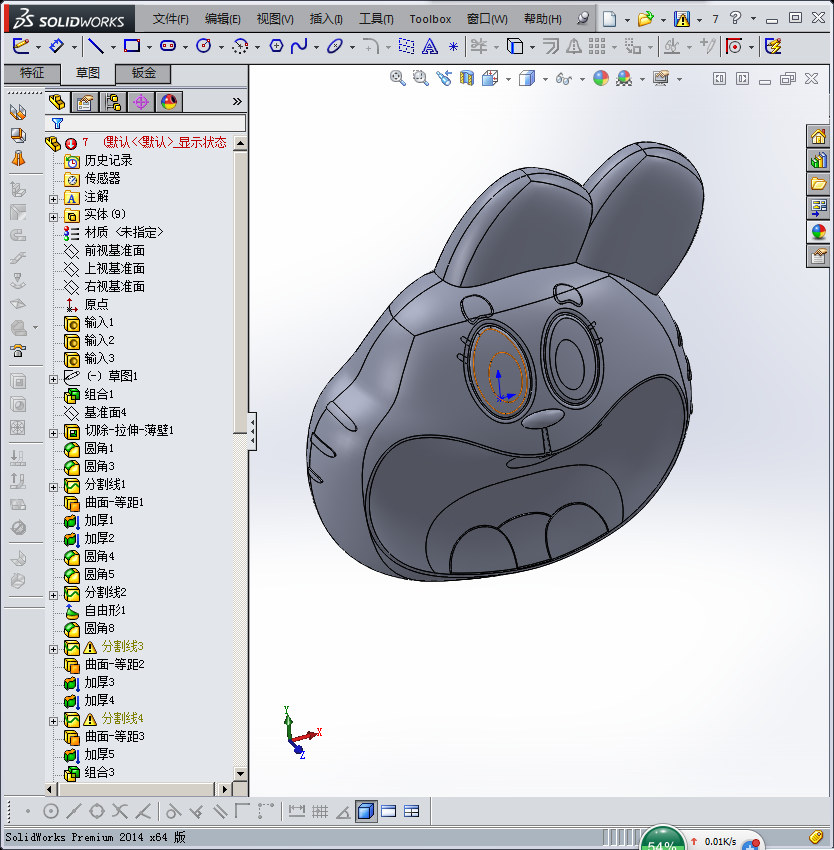Screen dimensions: 834x850
Task: Click the panel collapse handle
Action: [252, 431]
